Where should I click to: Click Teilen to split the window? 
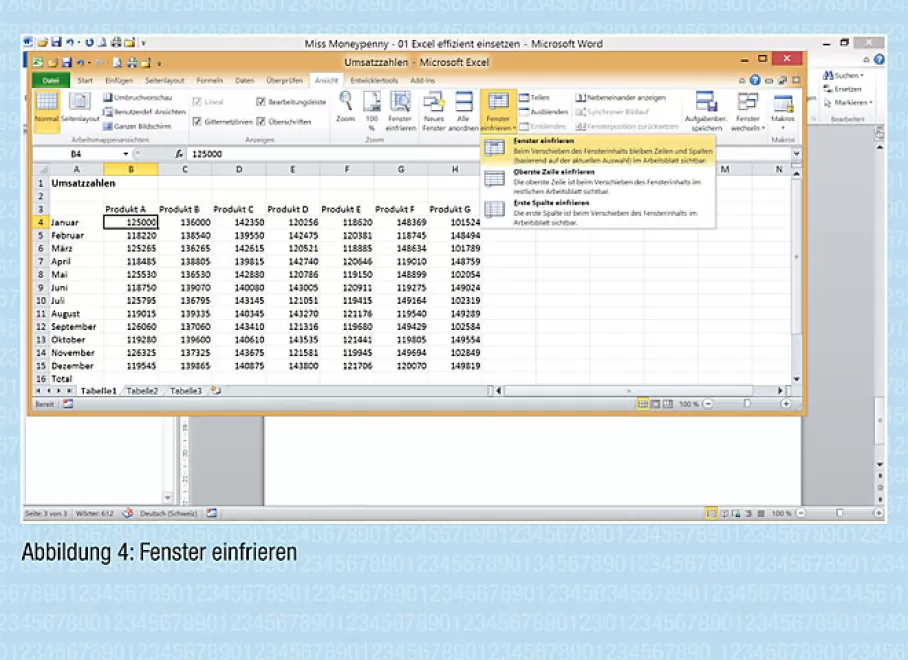pos(534,97)
